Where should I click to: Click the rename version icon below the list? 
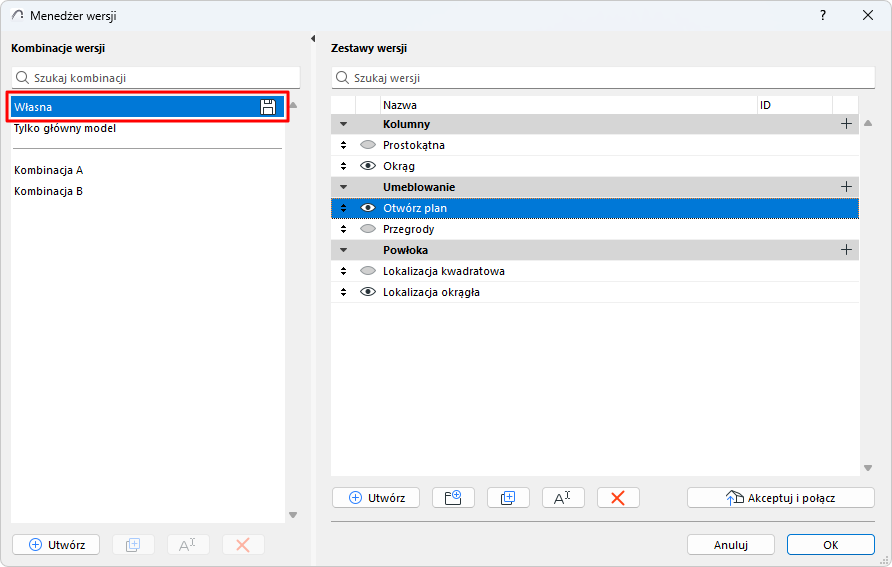pyautogui.click(x=563, y=498)
